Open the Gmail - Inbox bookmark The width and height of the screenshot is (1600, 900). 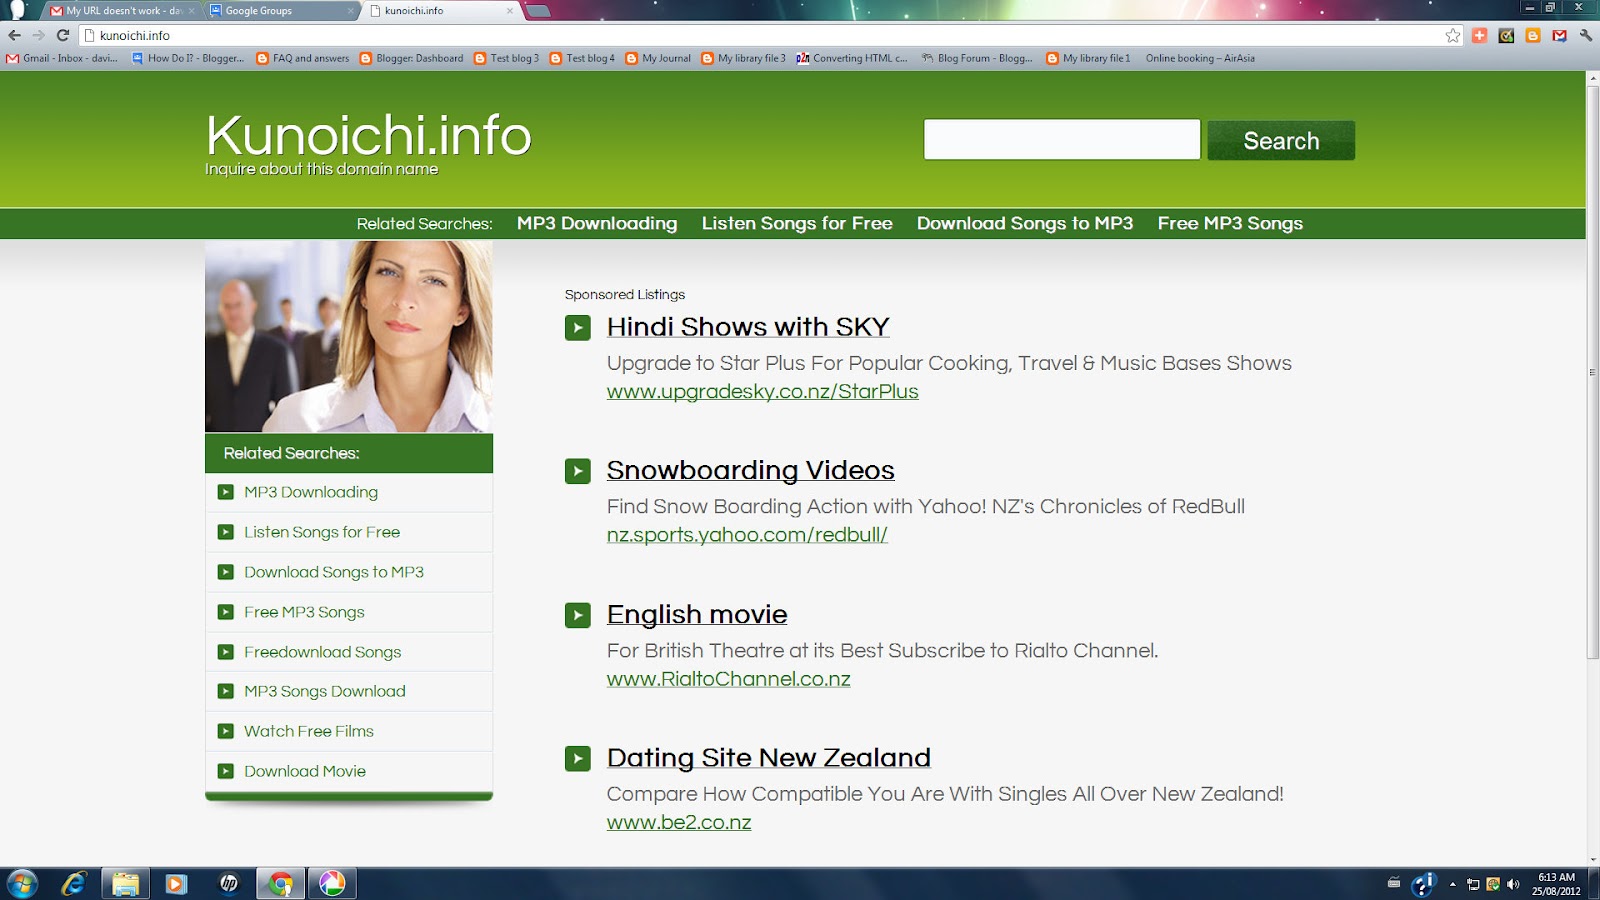(x=62, y=58)
